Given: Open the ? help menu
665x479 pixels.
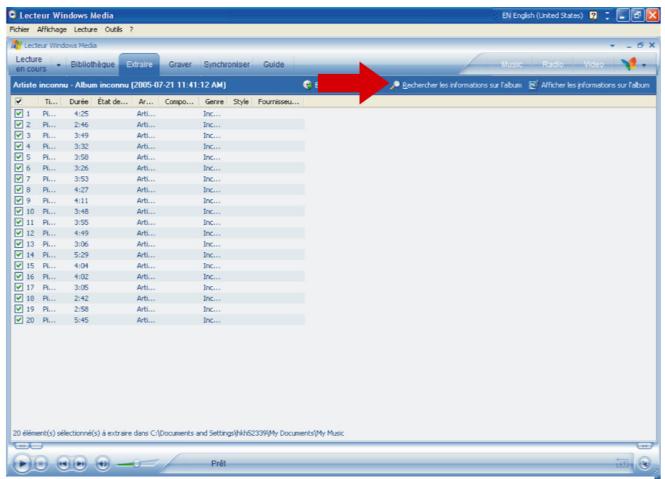Looking at the screenshot, I should coord(131,29).
